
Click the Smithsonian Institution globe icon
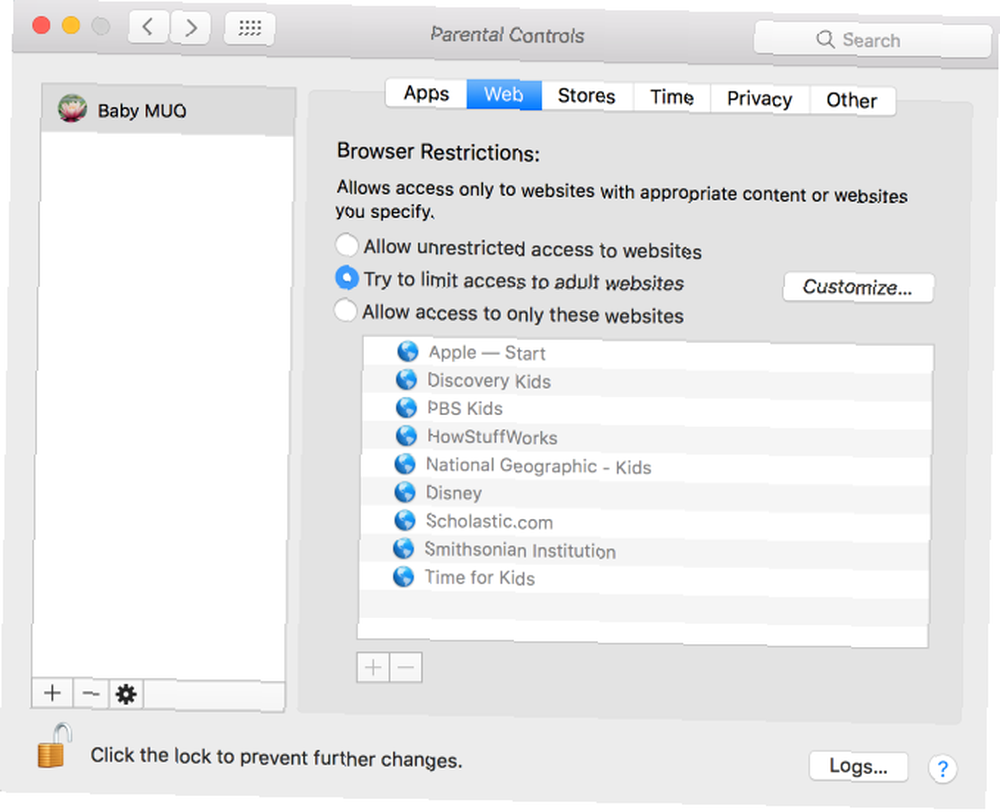click(x=403, y=548)
